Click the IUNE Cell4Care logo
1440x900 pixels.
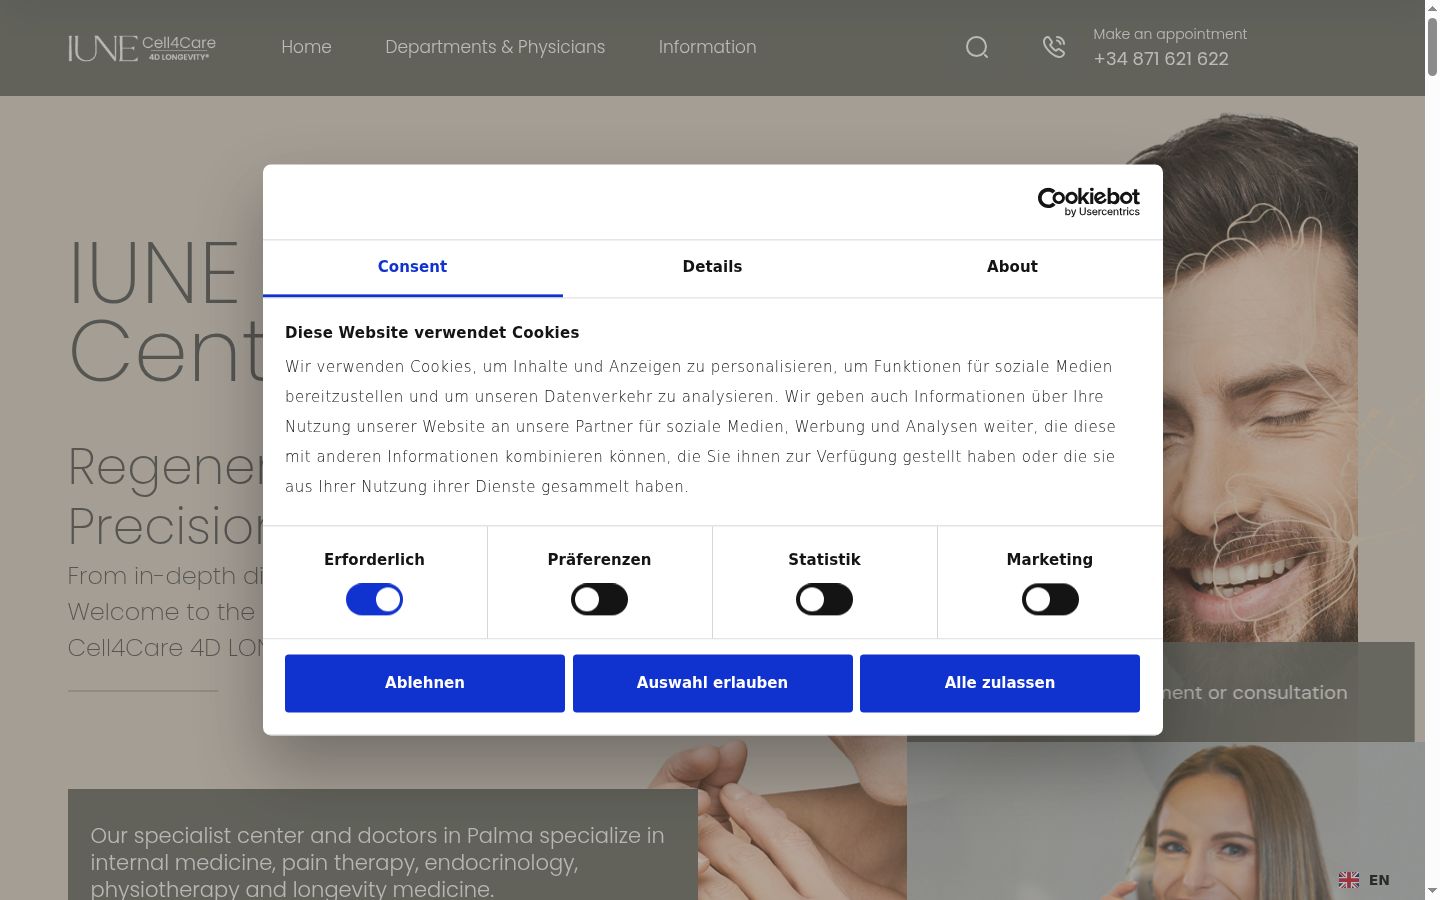coord(142,48)
